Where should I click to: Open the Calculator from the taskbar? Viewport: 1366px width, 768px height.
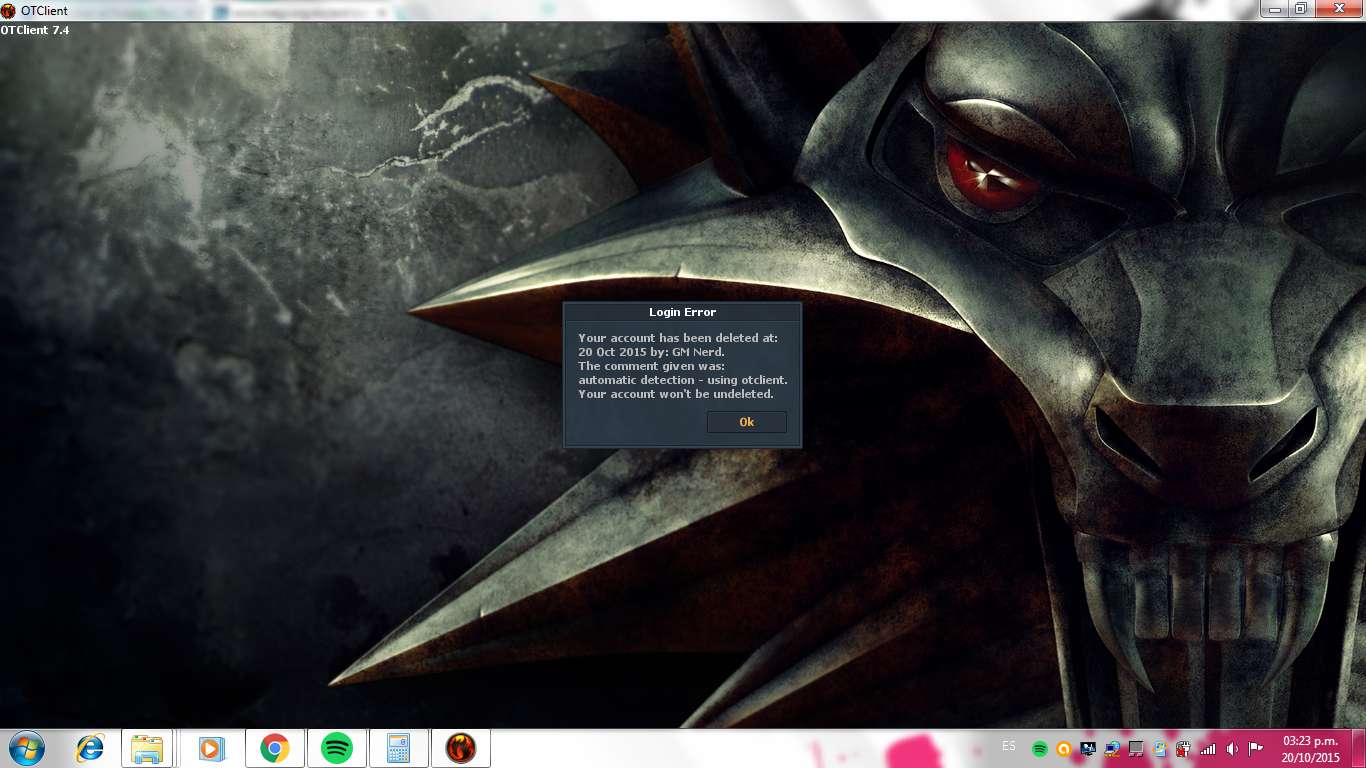click(x=398, y=748)
